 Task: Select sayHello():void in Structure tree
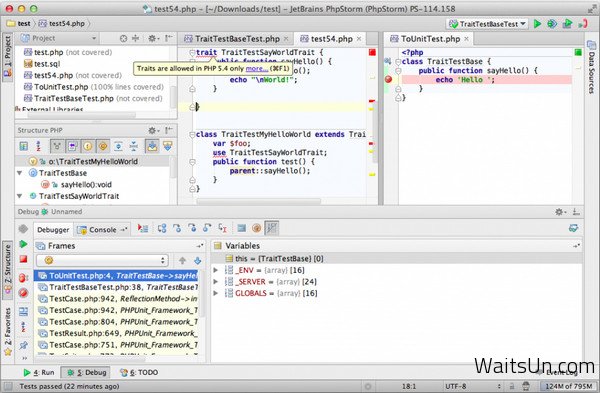[86, 184]
